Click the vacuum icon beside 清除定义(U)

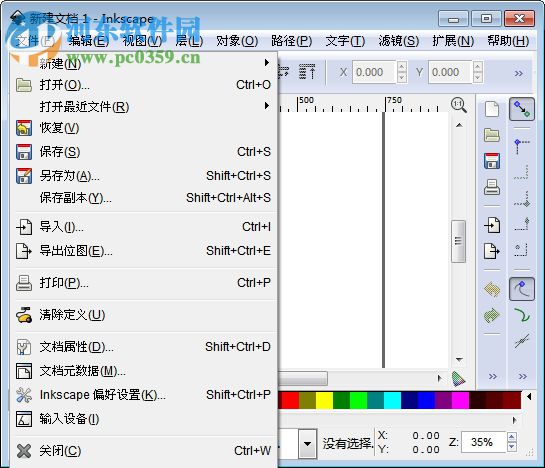point(24,315)
